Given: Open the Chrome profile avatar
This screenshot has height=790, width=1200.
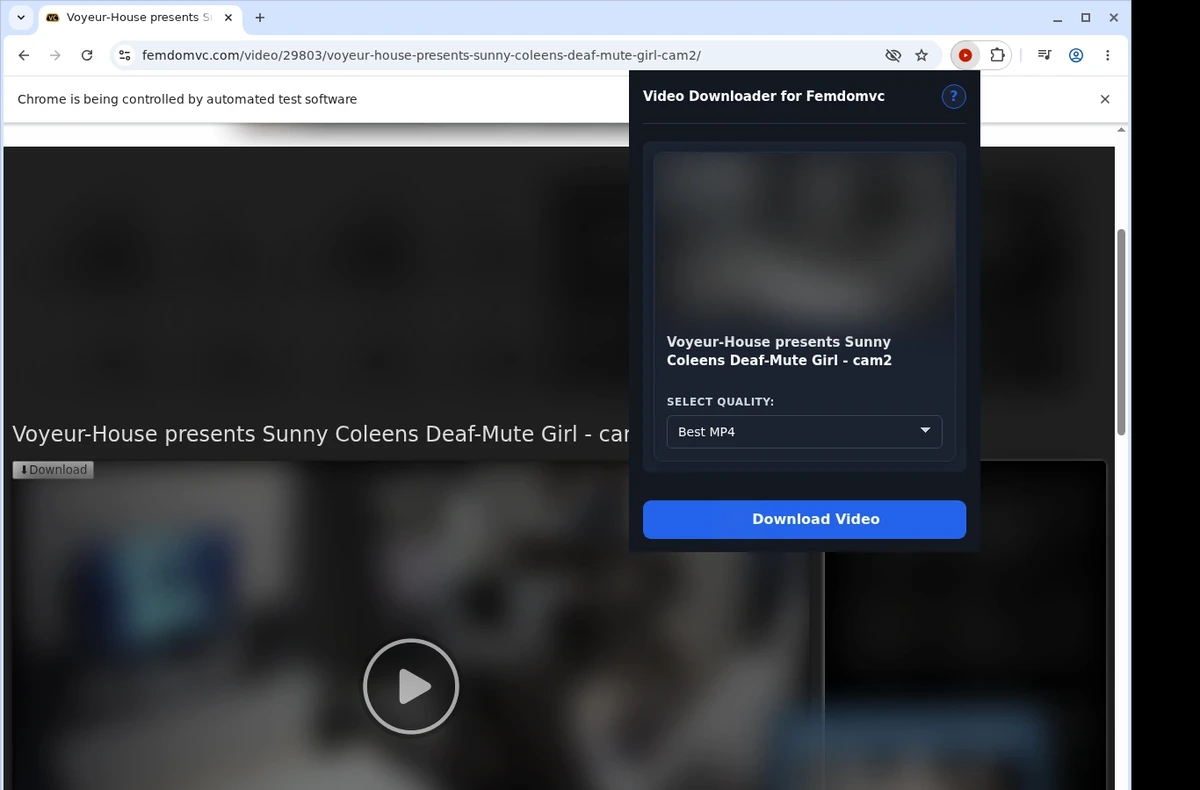Looking at the screenshot, I should point(1076,56).
